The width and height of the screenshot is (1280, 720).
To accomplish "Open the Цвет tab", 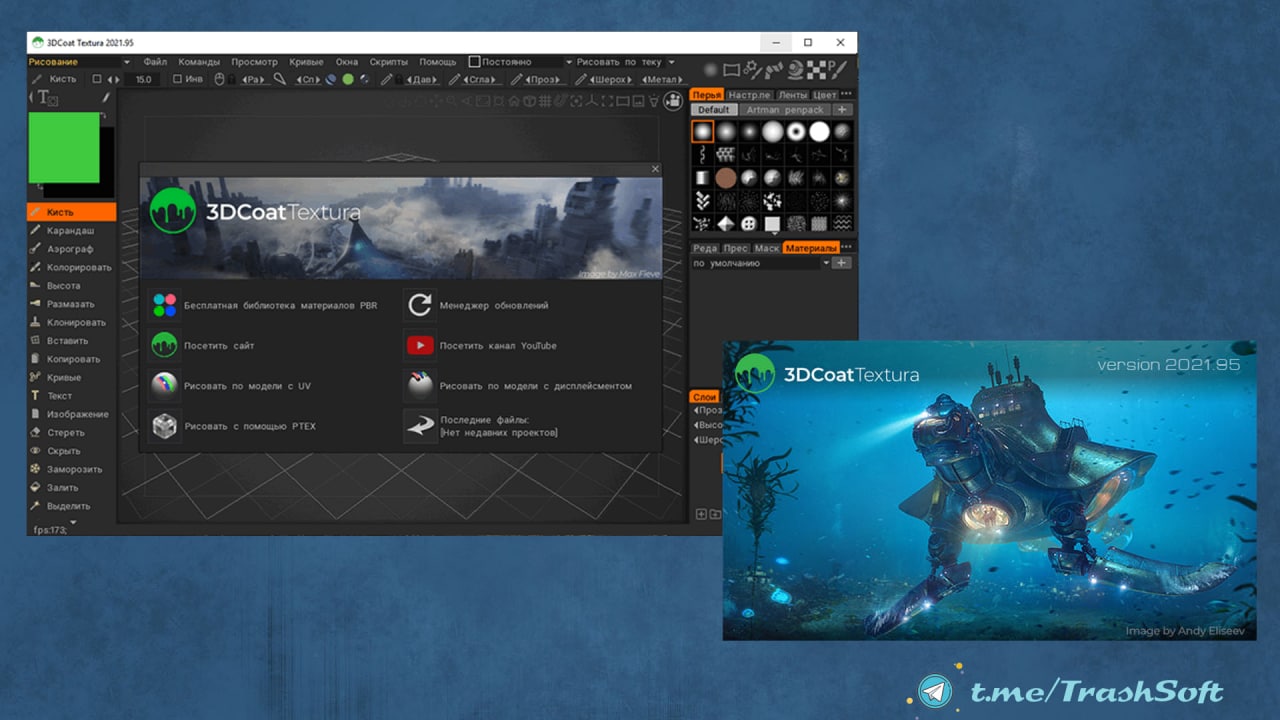I will pyautogui.click(x=825, y=95).
